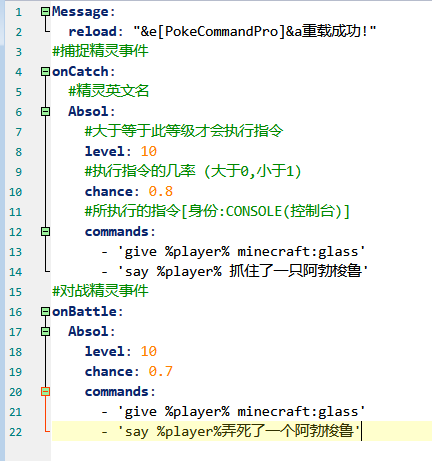Viewport: 432px width, 461px height.
Task: Collapse the commands fold on line 12
Action: (x=45, y=231)
